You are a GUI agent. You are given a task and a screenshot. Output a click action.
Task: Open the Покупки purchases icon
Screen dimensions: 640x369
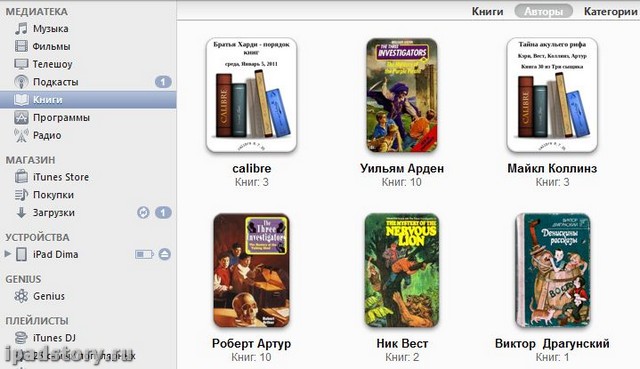pos(21,195)
